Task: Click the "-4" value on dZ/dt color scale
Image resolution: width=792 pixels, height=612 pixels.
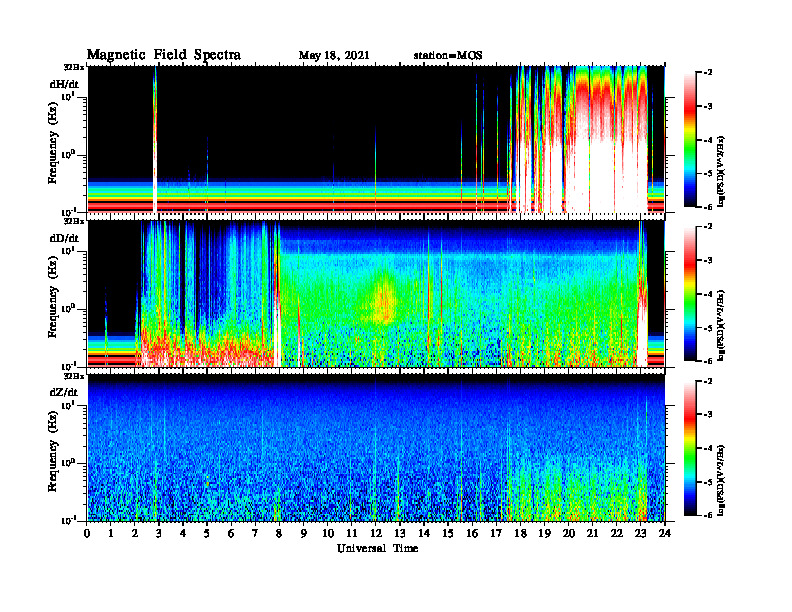Action: 709,448
